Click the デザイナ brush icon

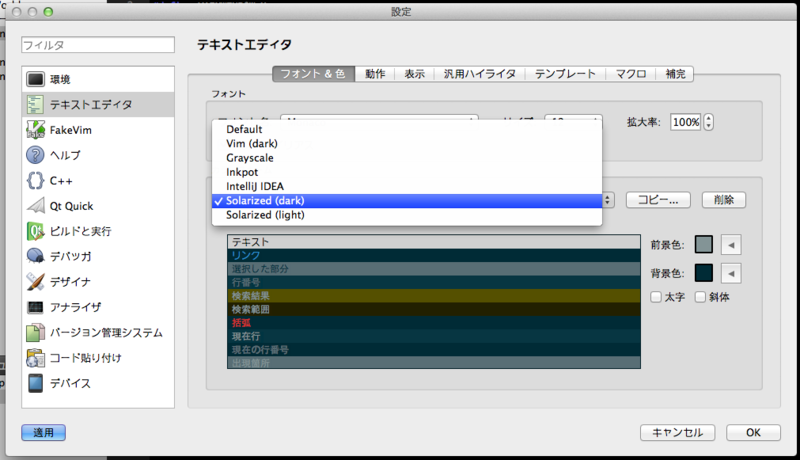[x=35, y=282]
